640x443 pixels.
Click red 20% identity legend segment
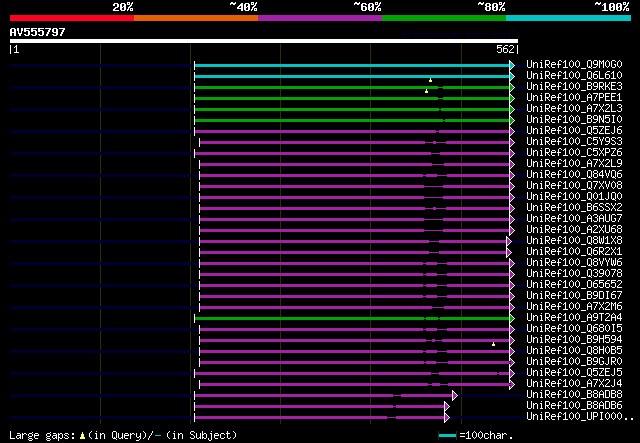[72, 18]
